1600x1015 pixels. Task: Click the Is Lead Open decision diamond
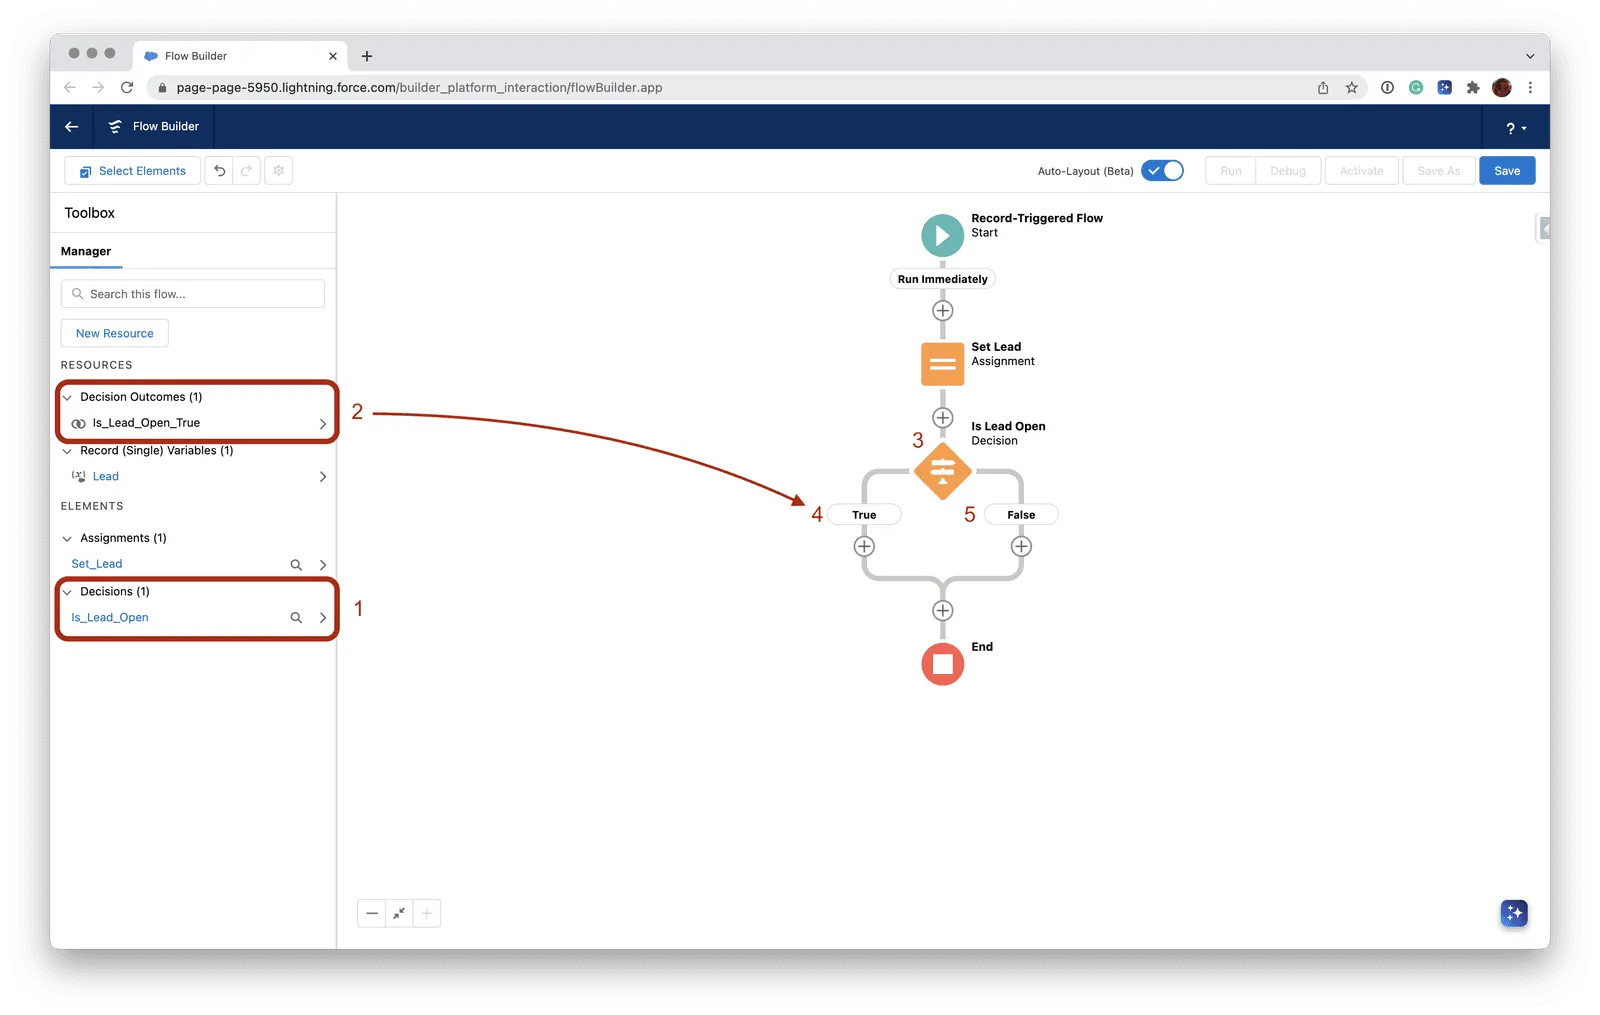point(942,471)
